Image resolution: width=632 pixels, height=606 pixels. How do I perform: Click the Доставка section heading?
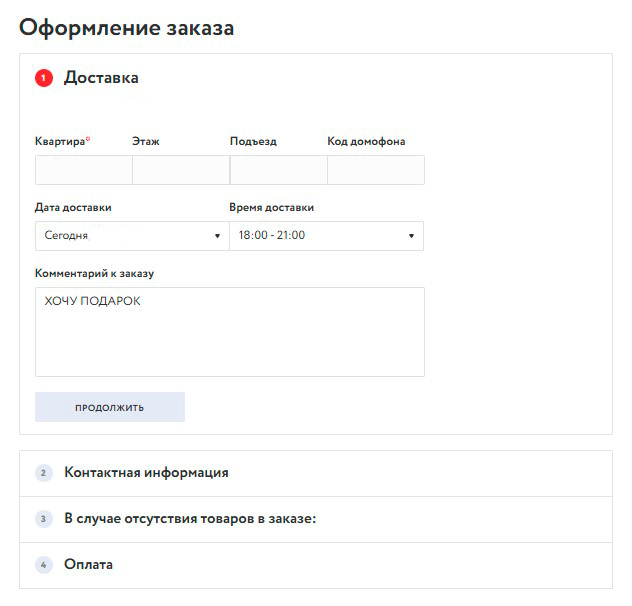pyautogui.click(x=101, y=78)
